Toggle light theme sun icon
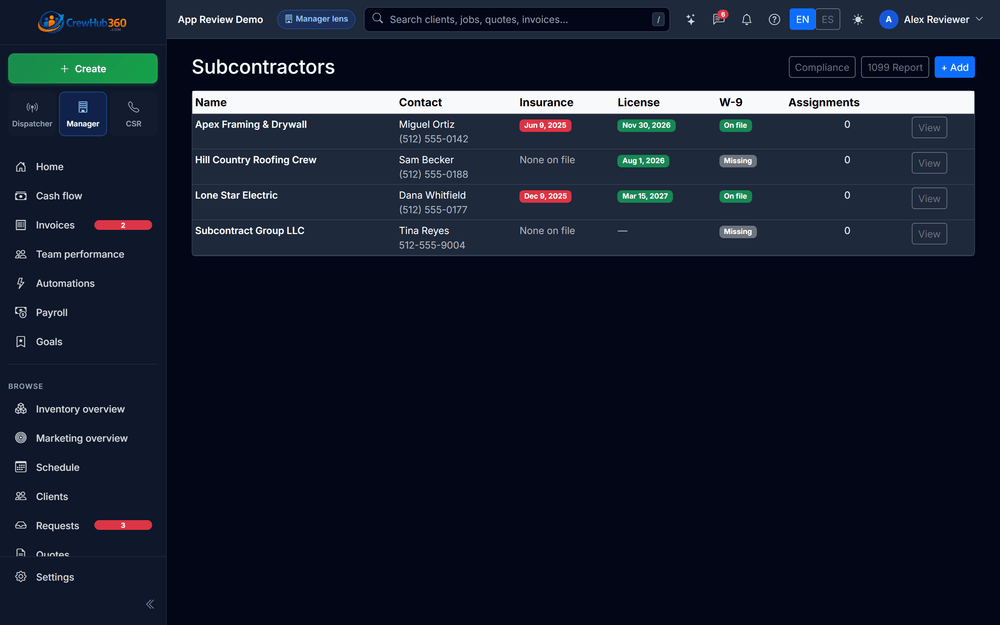Image resolution: width=1000 pixels, height=625 pixels. coord(858,19)
